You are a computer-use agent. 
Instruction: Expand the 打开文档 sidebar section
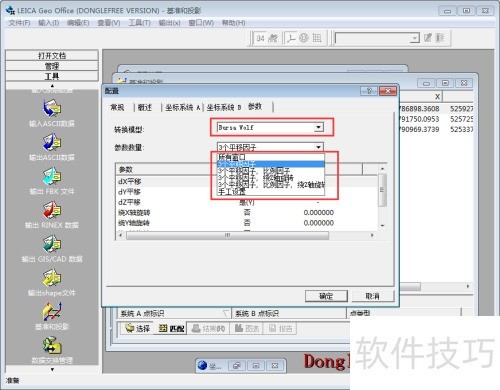pyautogui.click(x=52, y=55)
